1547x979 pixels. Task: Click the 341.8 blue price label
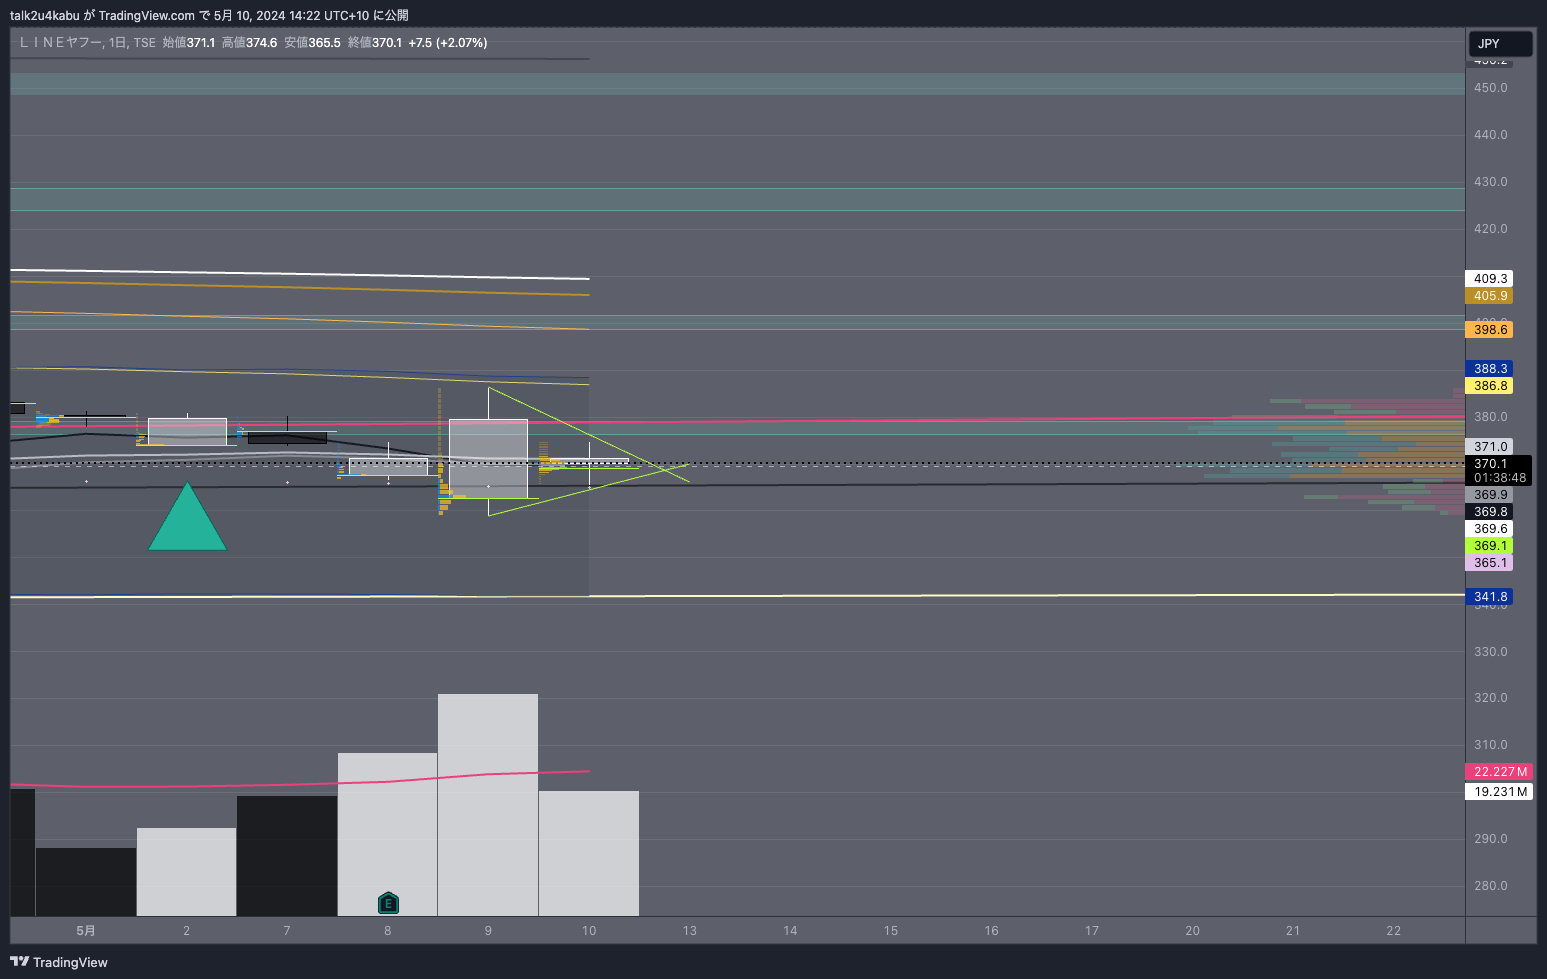(x=1489, y=597)
